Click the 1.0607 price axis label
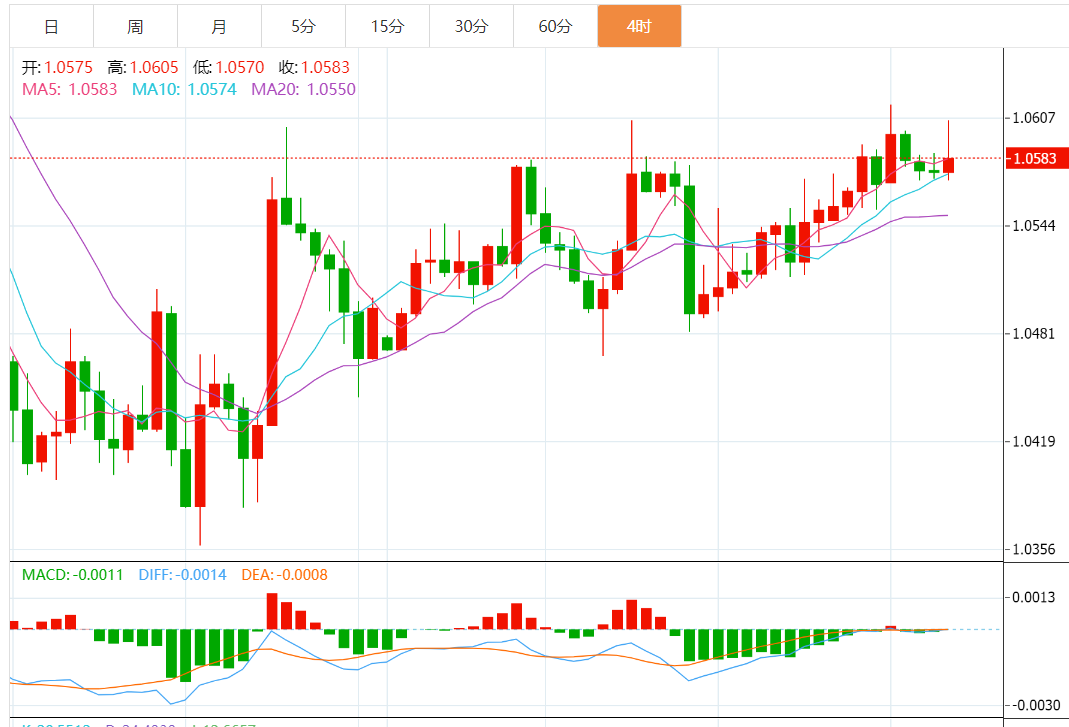The width and height of the screenshot is (1069, 727). (x=1034, y=118)
